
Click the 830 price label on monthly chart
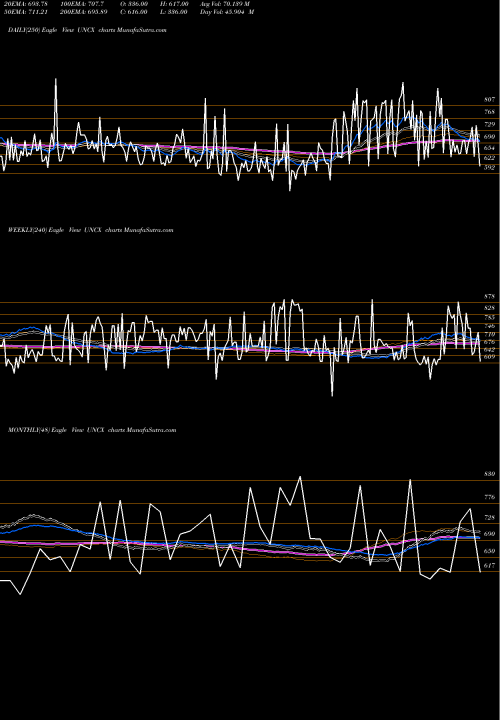pos(489,474)
